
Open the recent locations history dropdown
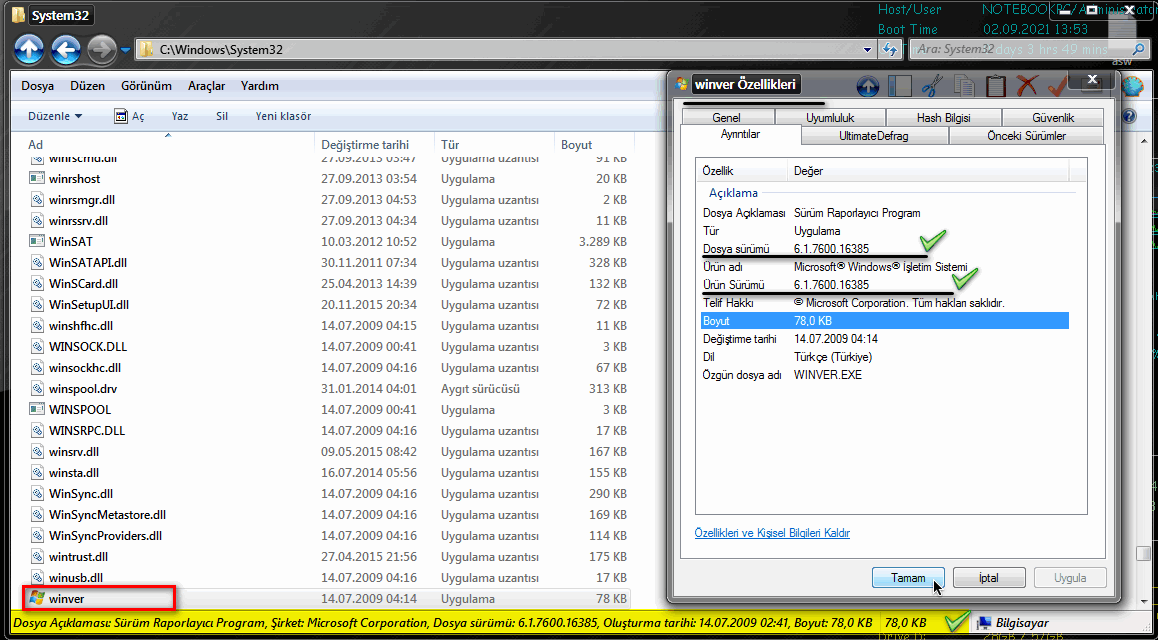pos(125,50)
